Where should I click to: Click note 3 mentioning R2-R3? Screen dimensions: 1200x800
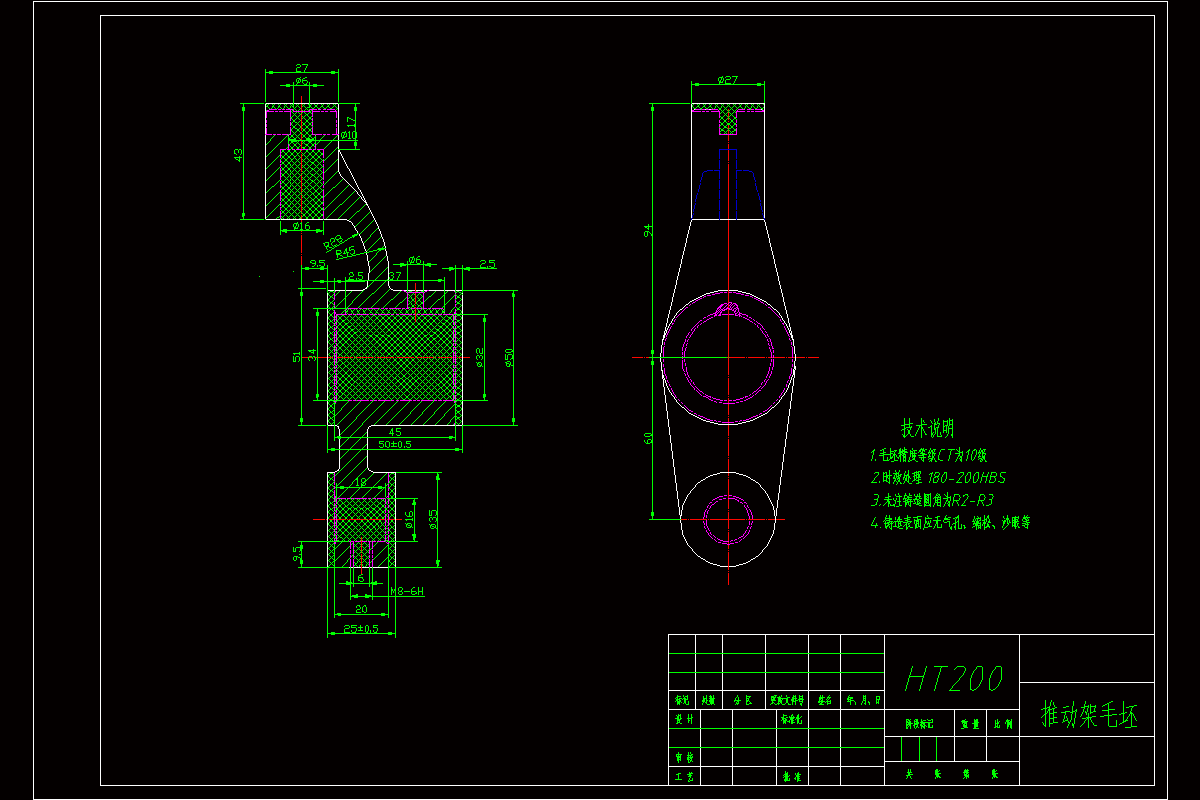(932, 500)
